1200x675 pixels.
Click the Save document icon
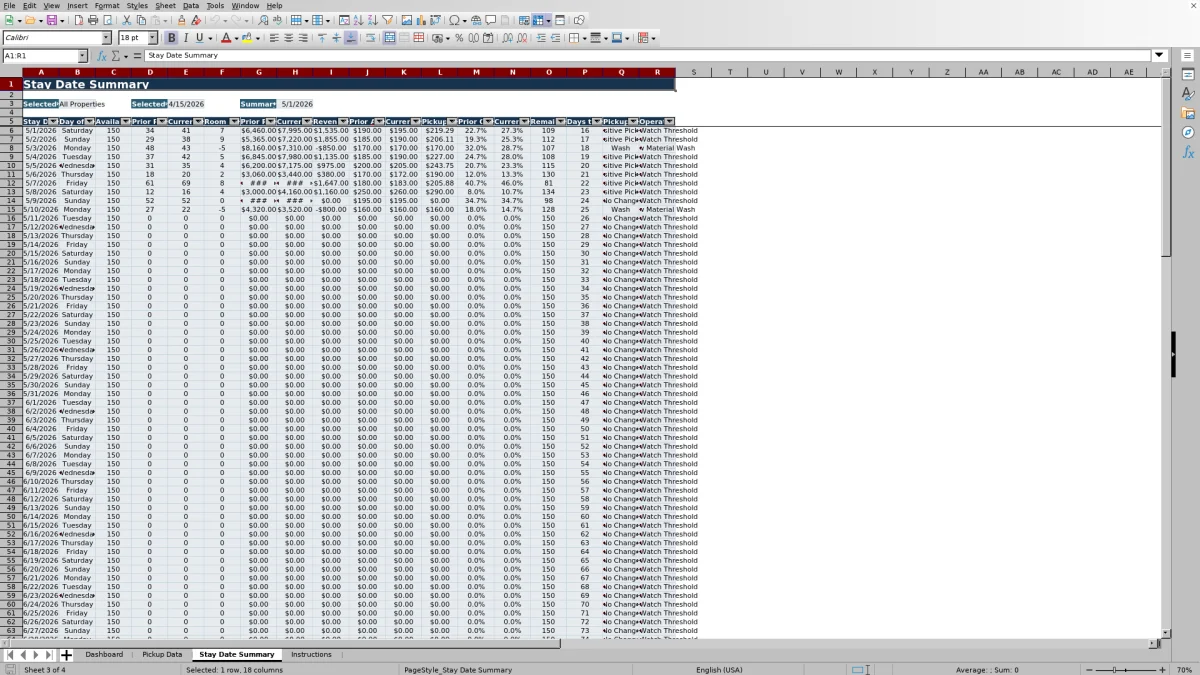(x=51, y=20)
